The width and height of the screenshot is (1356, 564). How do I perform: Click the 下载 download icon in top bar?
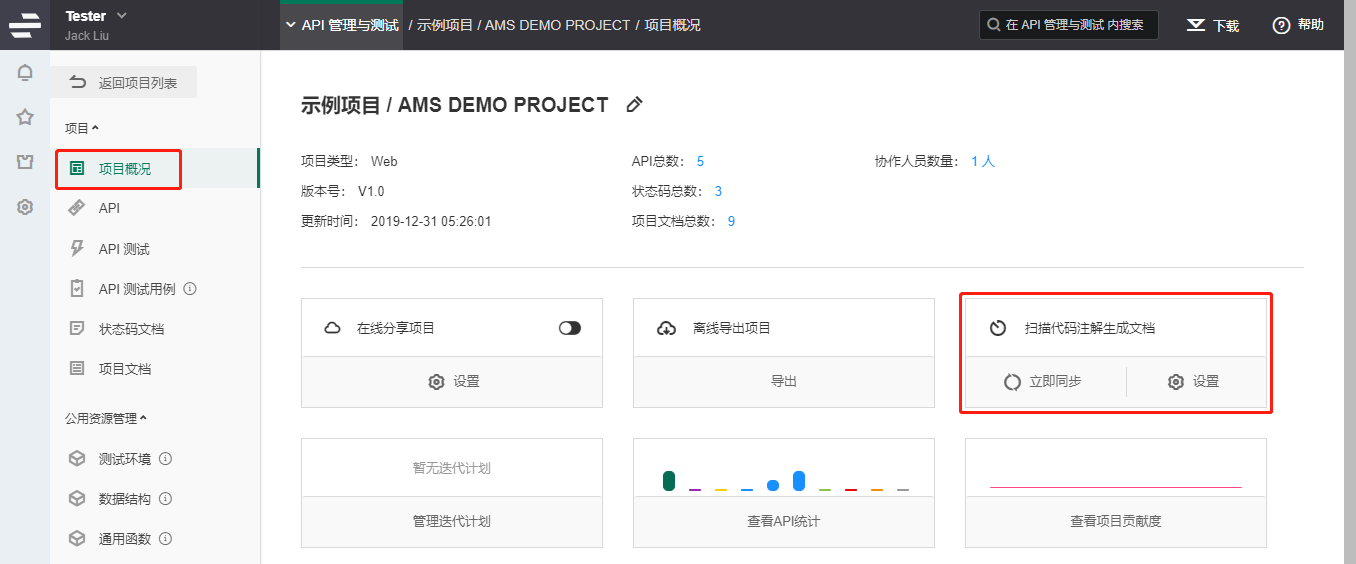(1195, 25)
